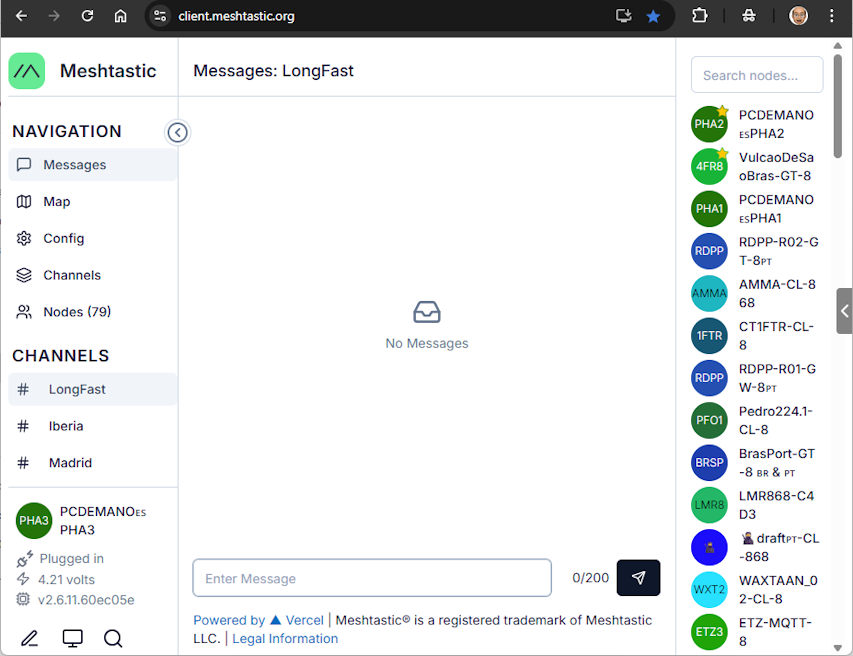
Task: Open the browser extensions puzzle icon
Action: click(x=700, y=16)
